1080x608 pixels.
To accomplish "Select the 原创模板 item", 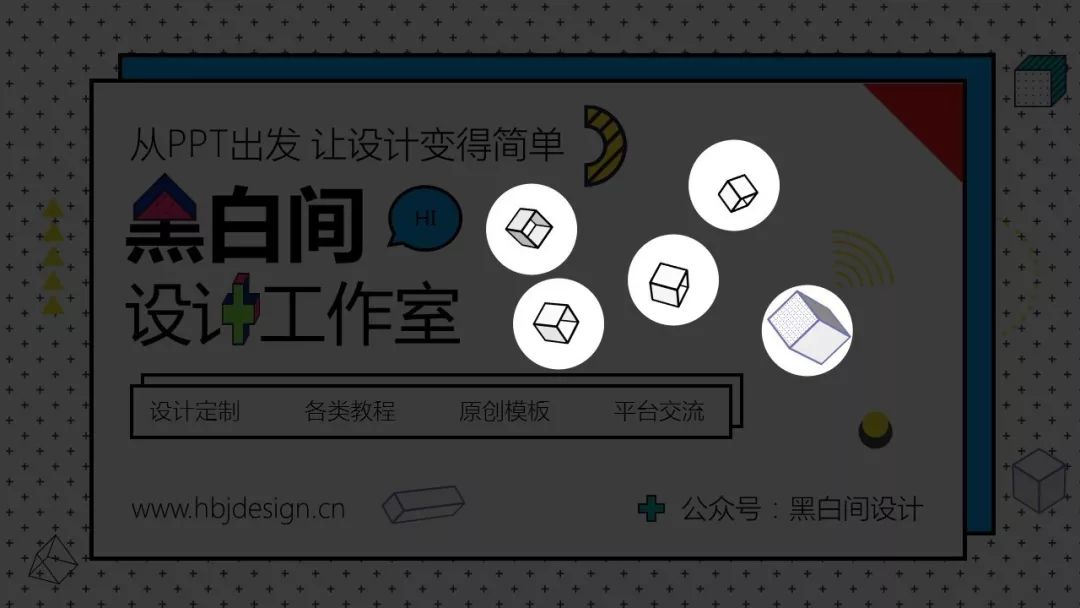I will (x=504, y=412).
